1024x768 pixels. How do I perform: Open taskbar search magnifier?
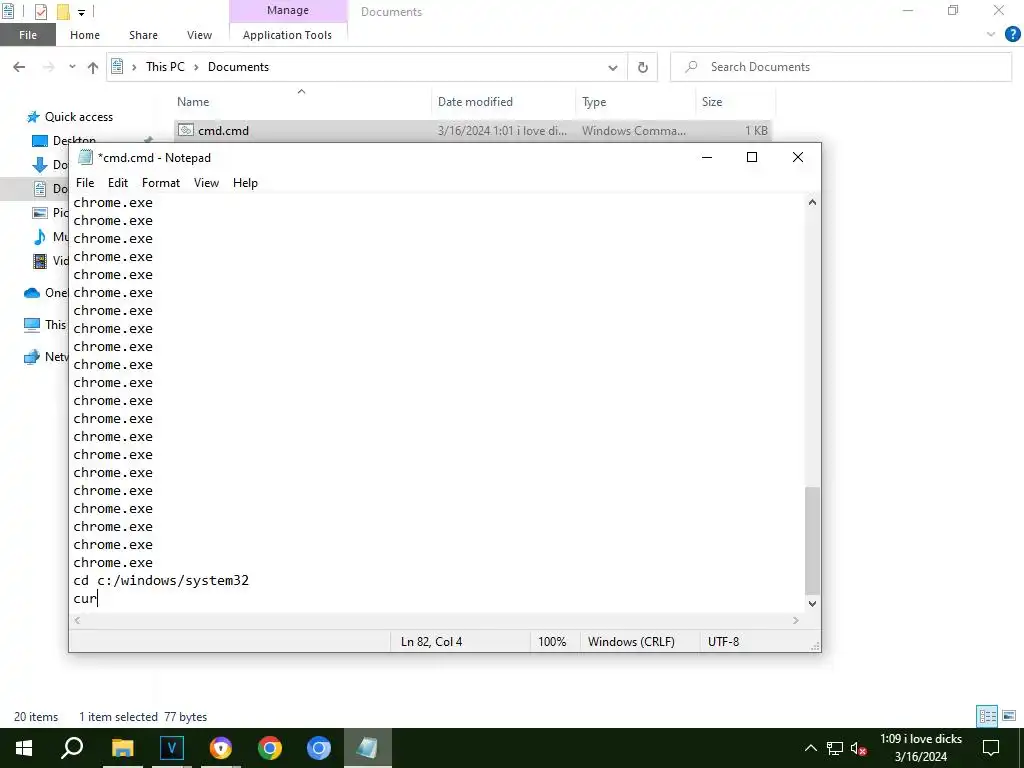[x=72, y=748]
